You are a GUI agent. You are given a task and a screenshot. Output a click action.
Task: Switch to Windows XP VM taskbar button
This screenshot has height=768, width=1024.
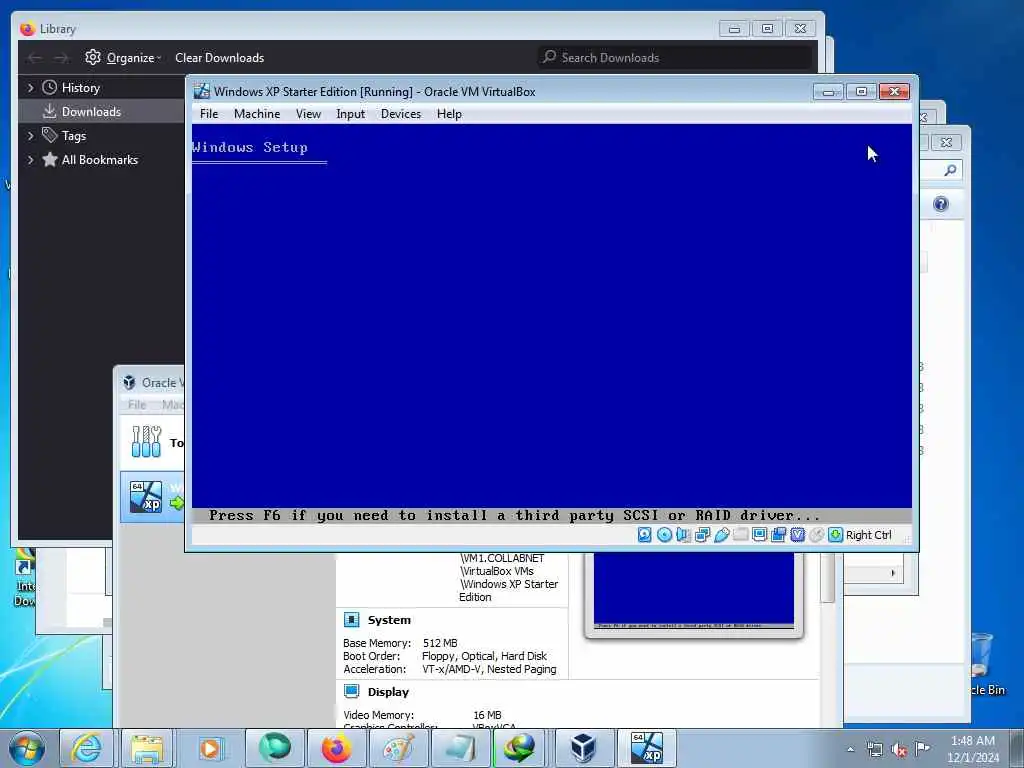647,748
